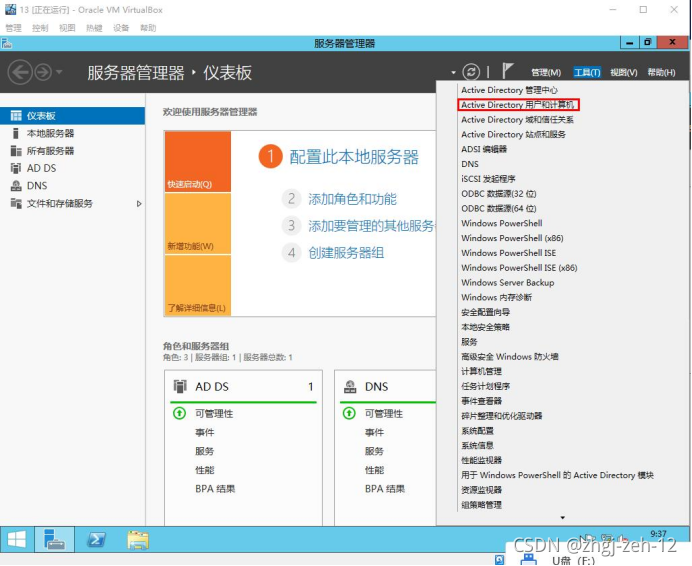Open the 管理(M) menu

[546, 72]
